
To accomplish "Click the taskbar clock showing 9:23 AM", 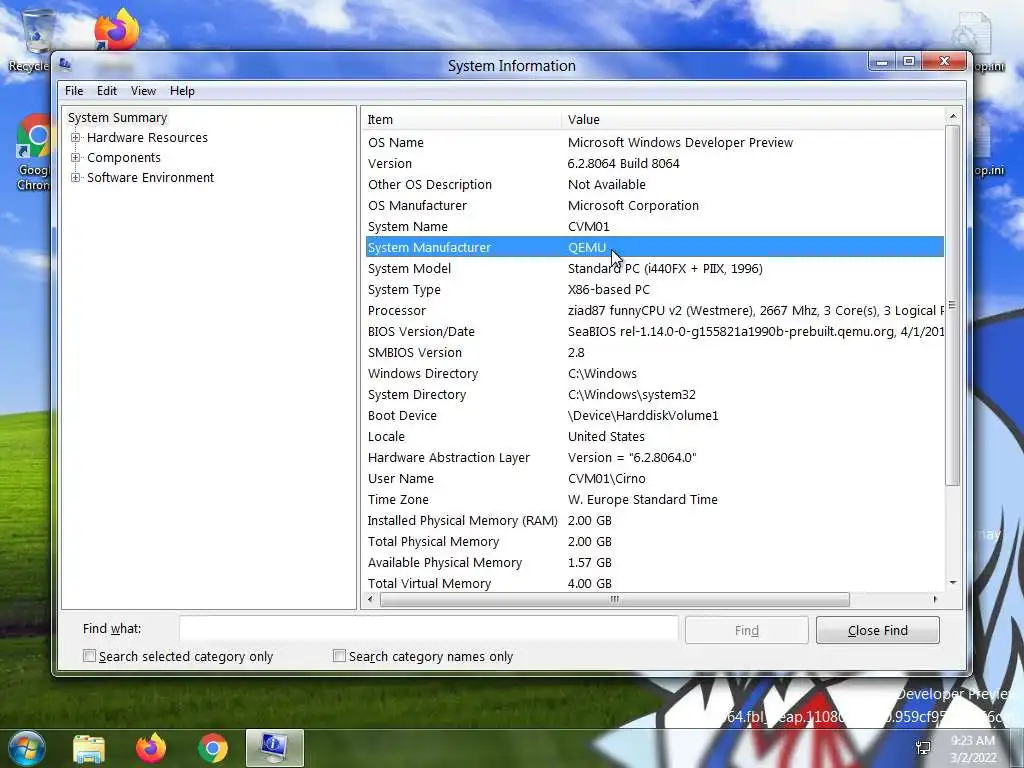I will (973, 749).
